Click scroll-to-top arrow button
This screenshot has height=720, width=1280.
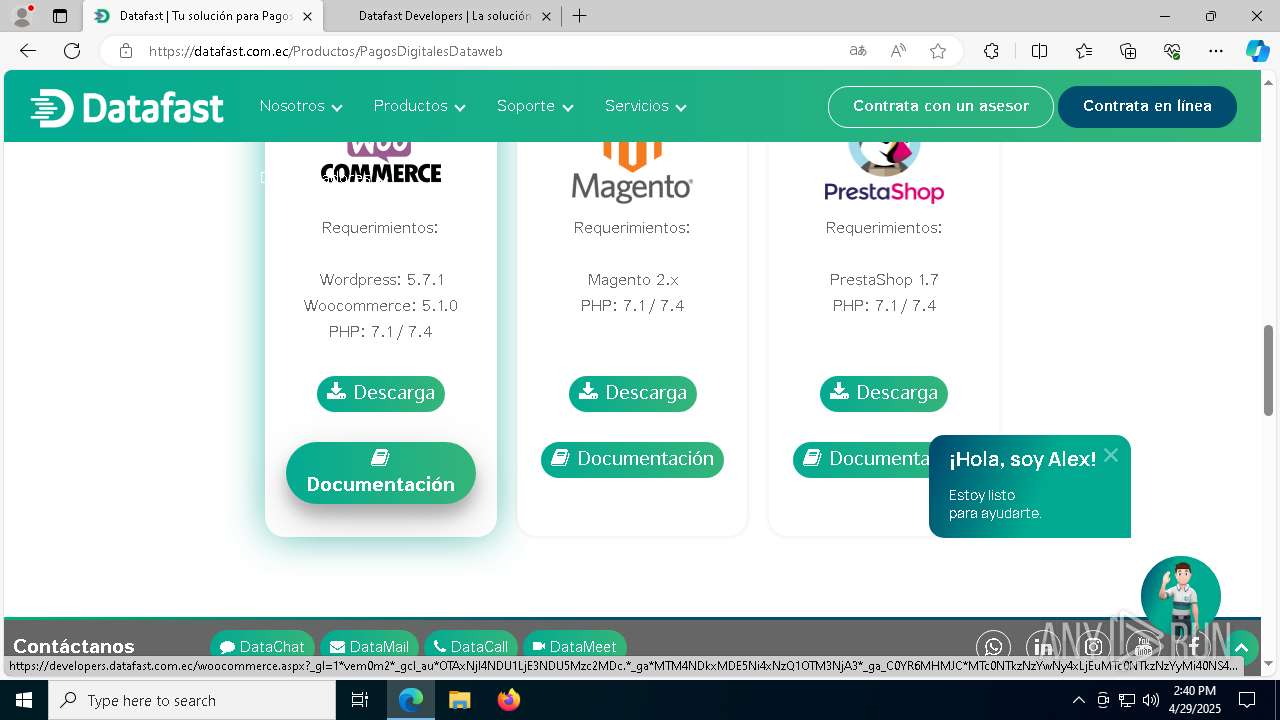coord(1241,648)
